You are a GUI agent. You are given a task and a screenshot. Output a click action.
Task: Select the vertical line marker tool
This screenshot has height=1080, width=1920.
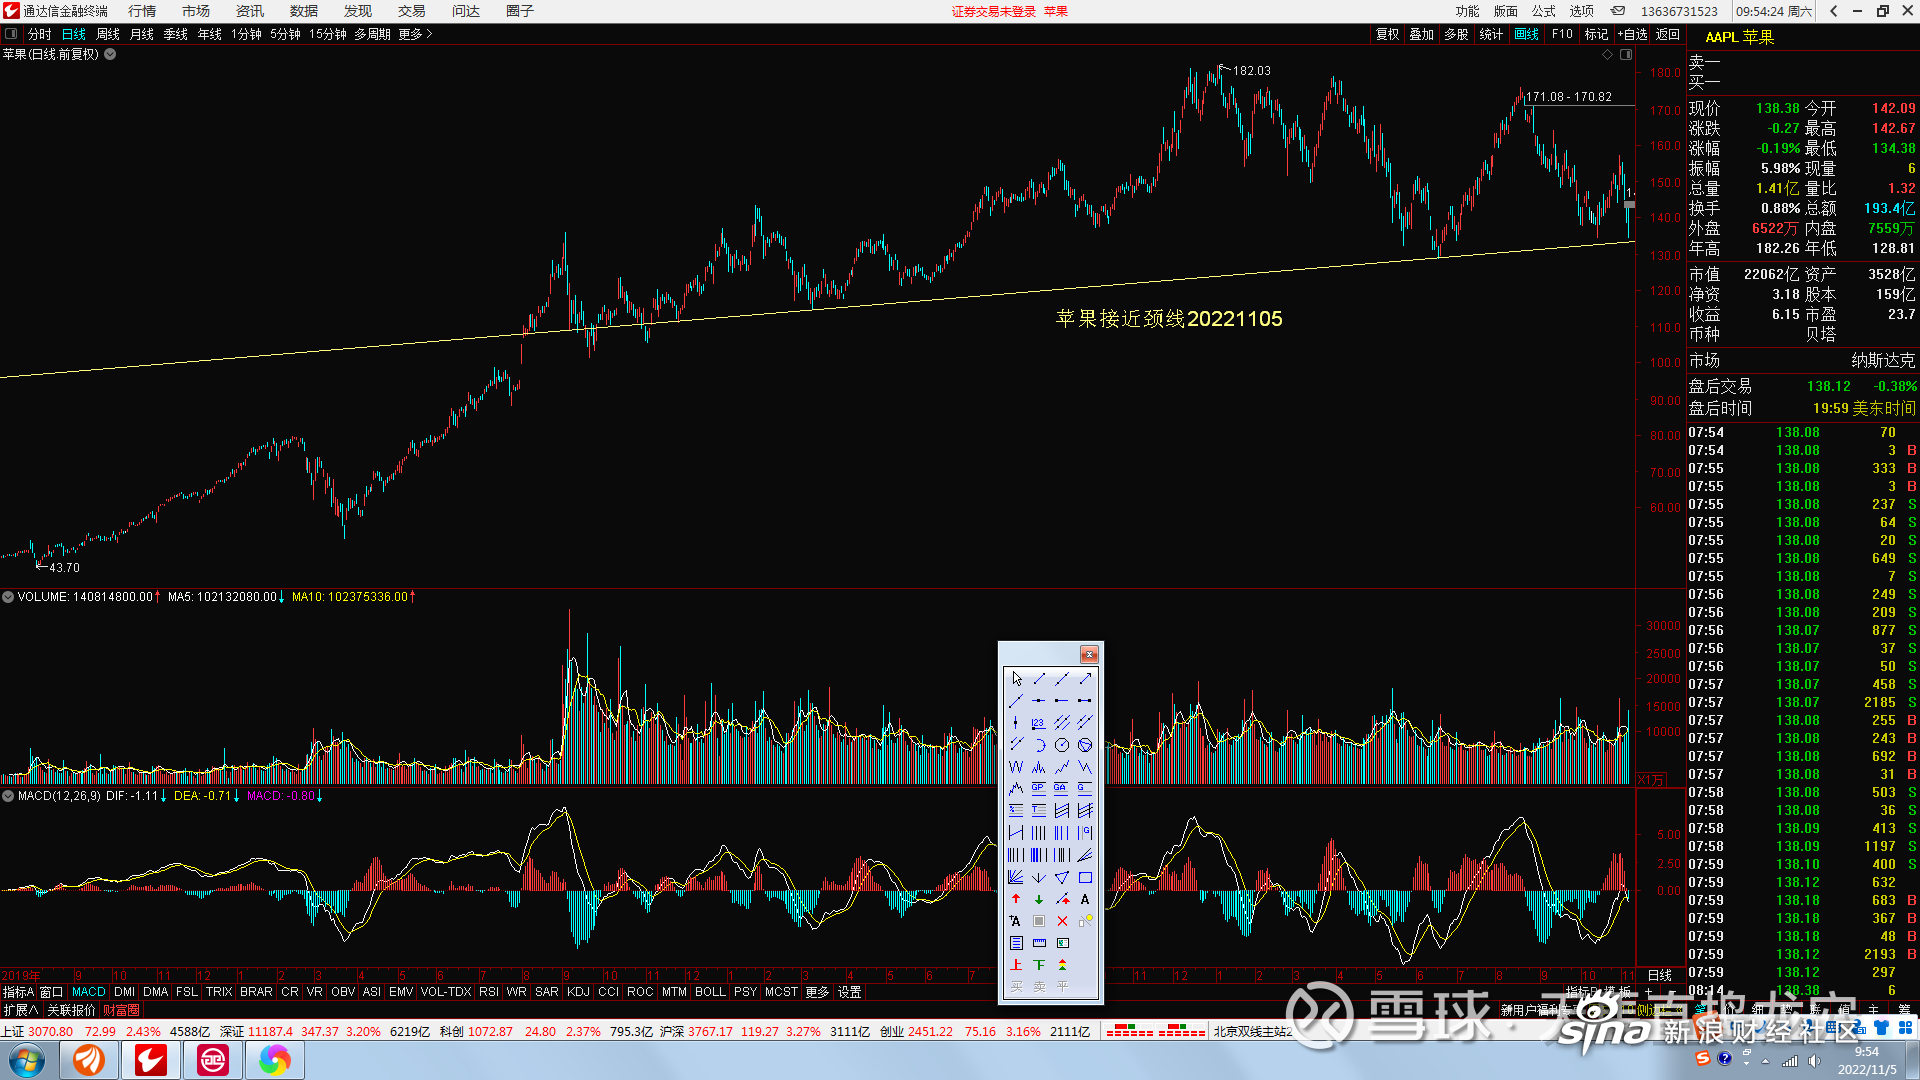tap(1016, 722)
